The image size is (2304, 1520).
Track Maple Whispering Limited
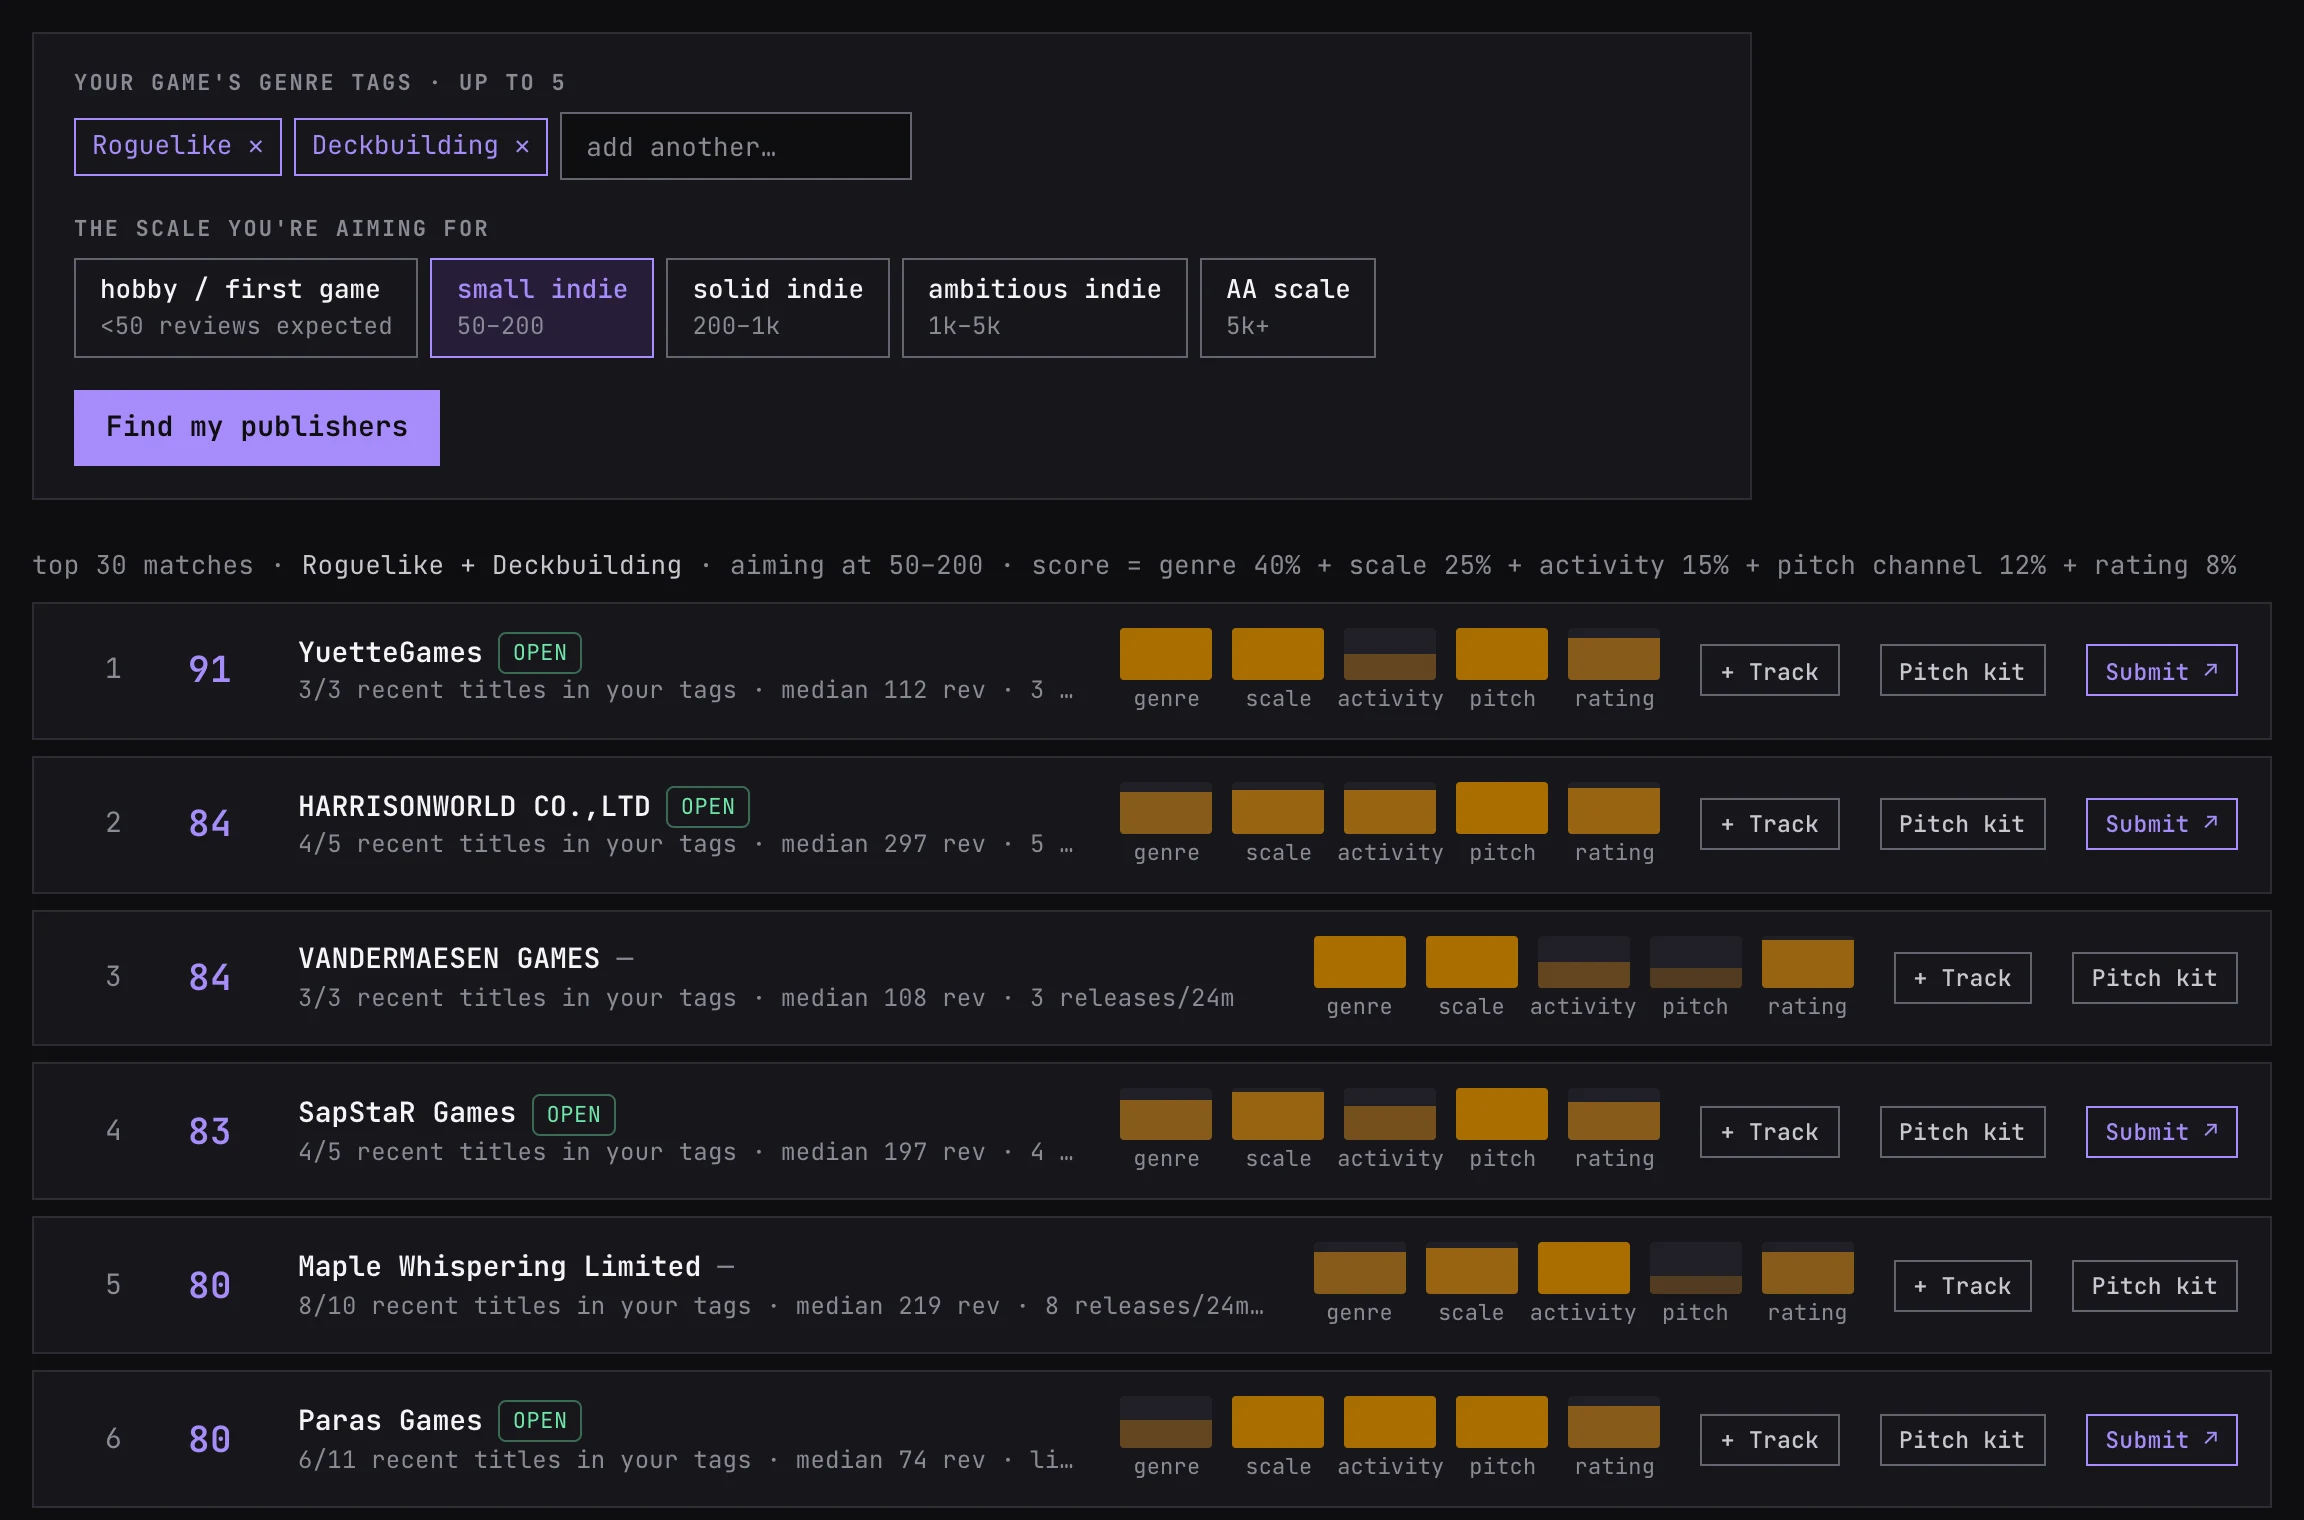(x=1963, y=1286)
